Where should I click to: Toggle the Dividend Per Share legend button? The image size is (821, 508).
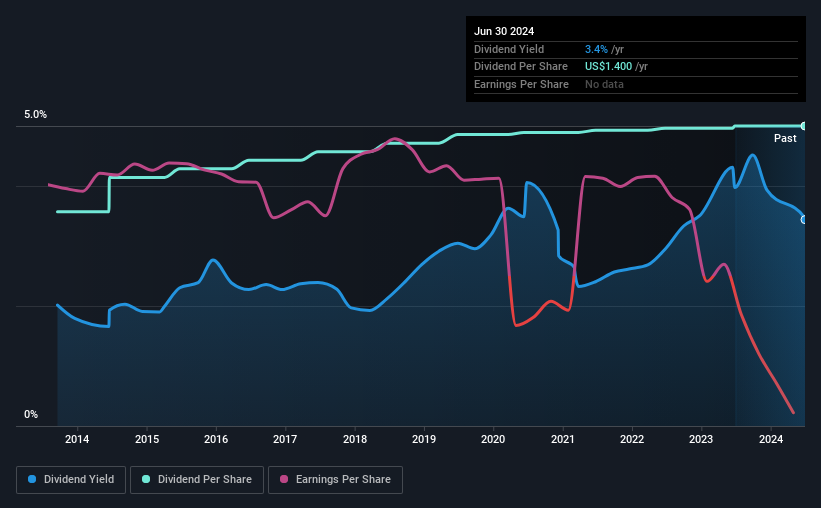click(x=197, y=480)
